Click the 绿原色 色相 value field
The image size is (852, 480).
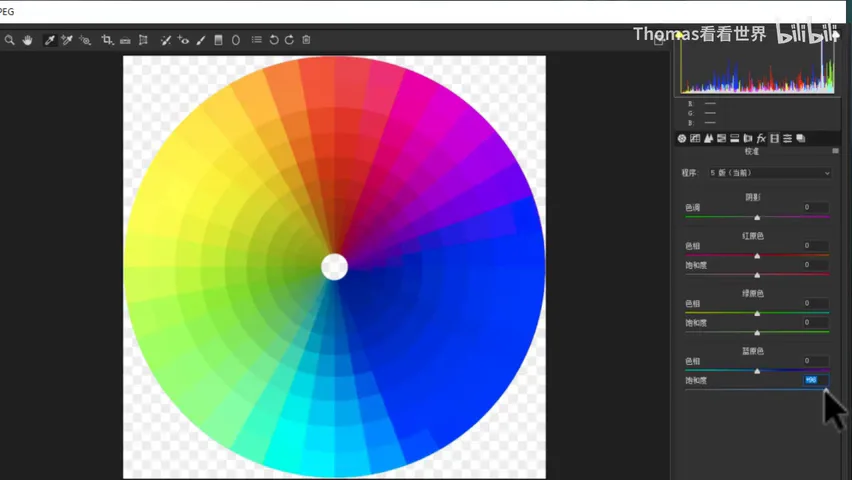(816, 303)
